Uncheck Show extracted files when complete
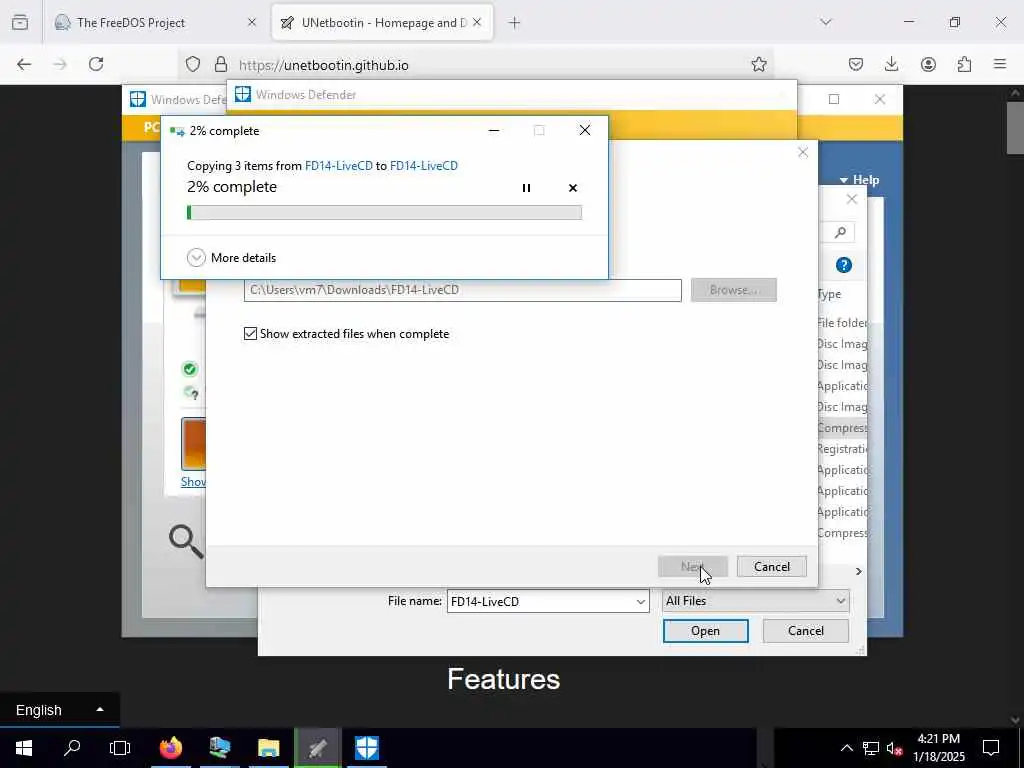This screenshot has height=768, width=1024. [250, 334]
